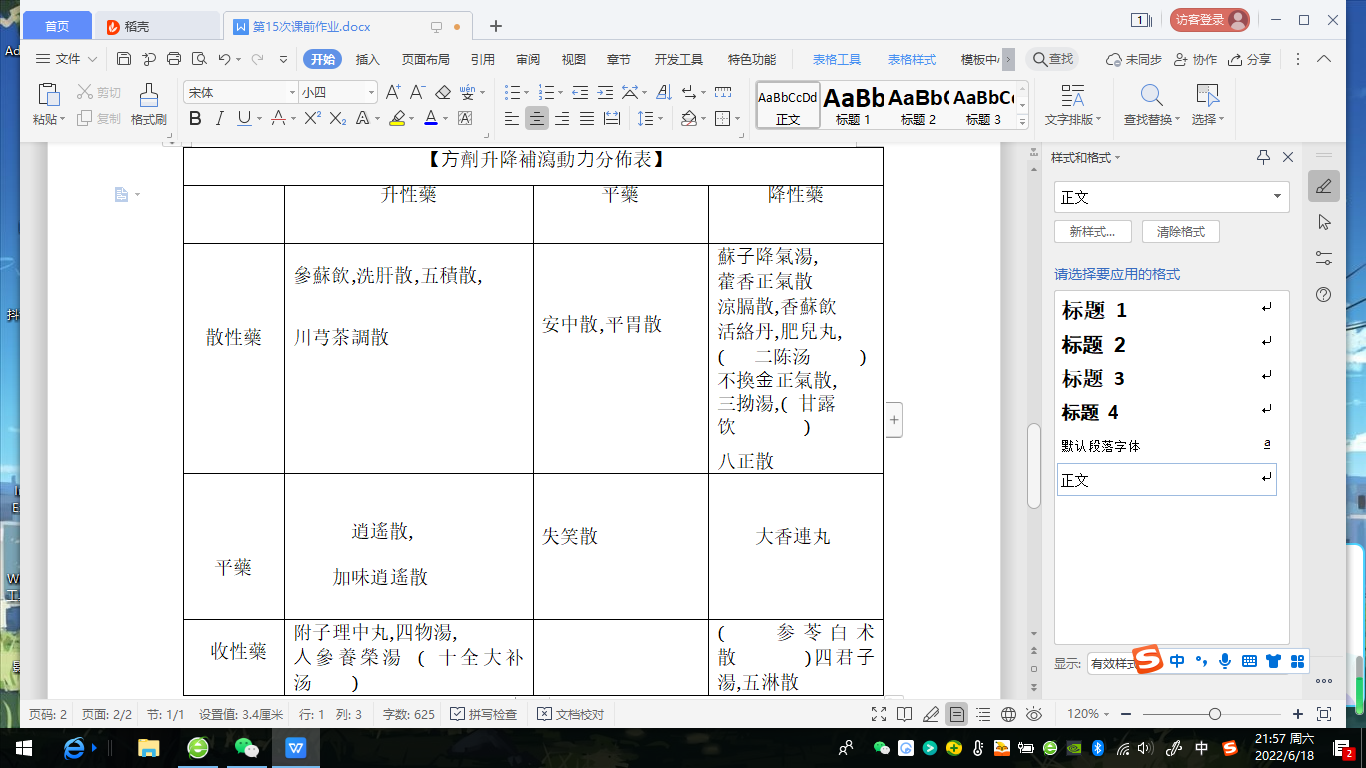
Task: Clear formatting with the eraser icon
Action: pos(443,93)
